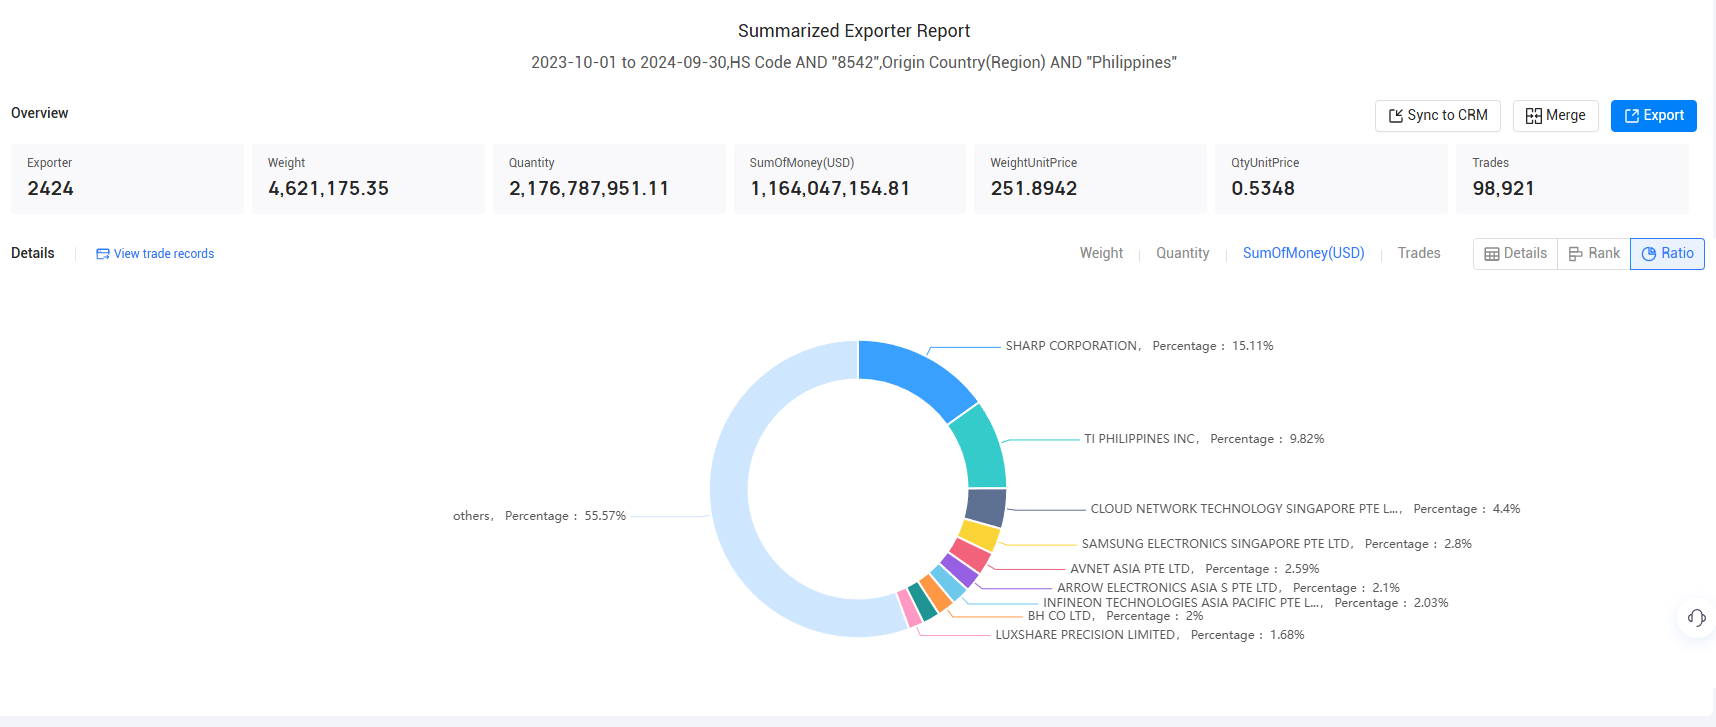Click the WeightUnitPrice 251.8942 card

point(1090,179)
